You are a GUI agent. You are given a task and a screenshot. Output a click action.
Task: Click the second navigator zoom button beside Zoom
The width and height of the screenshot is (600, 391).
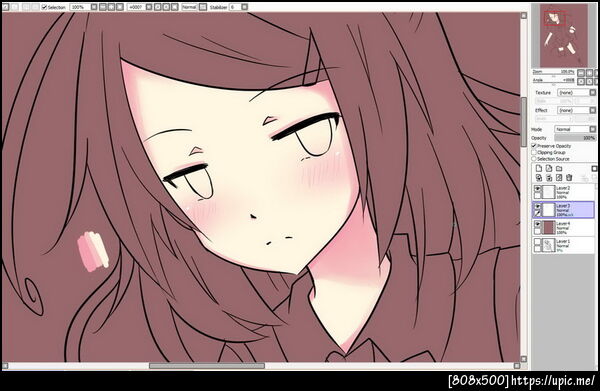tap(589, 73)
